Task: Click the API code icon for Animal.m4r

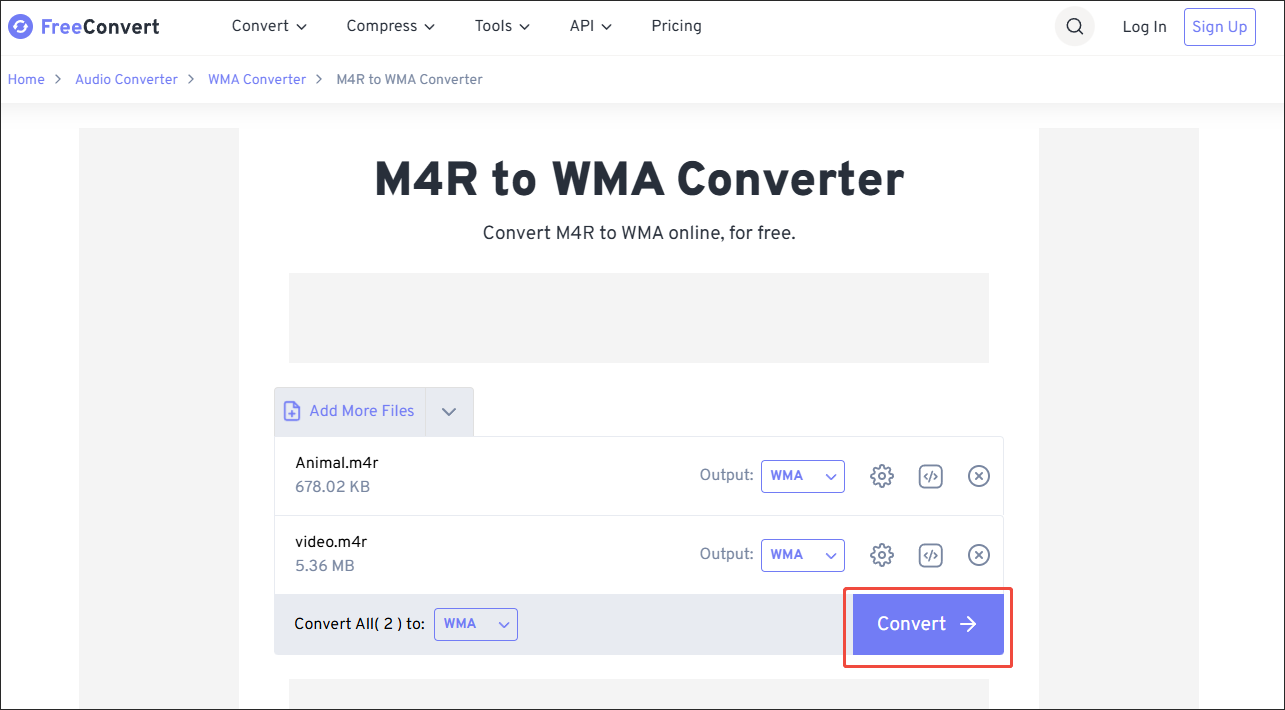Action: tap(931, 476)
